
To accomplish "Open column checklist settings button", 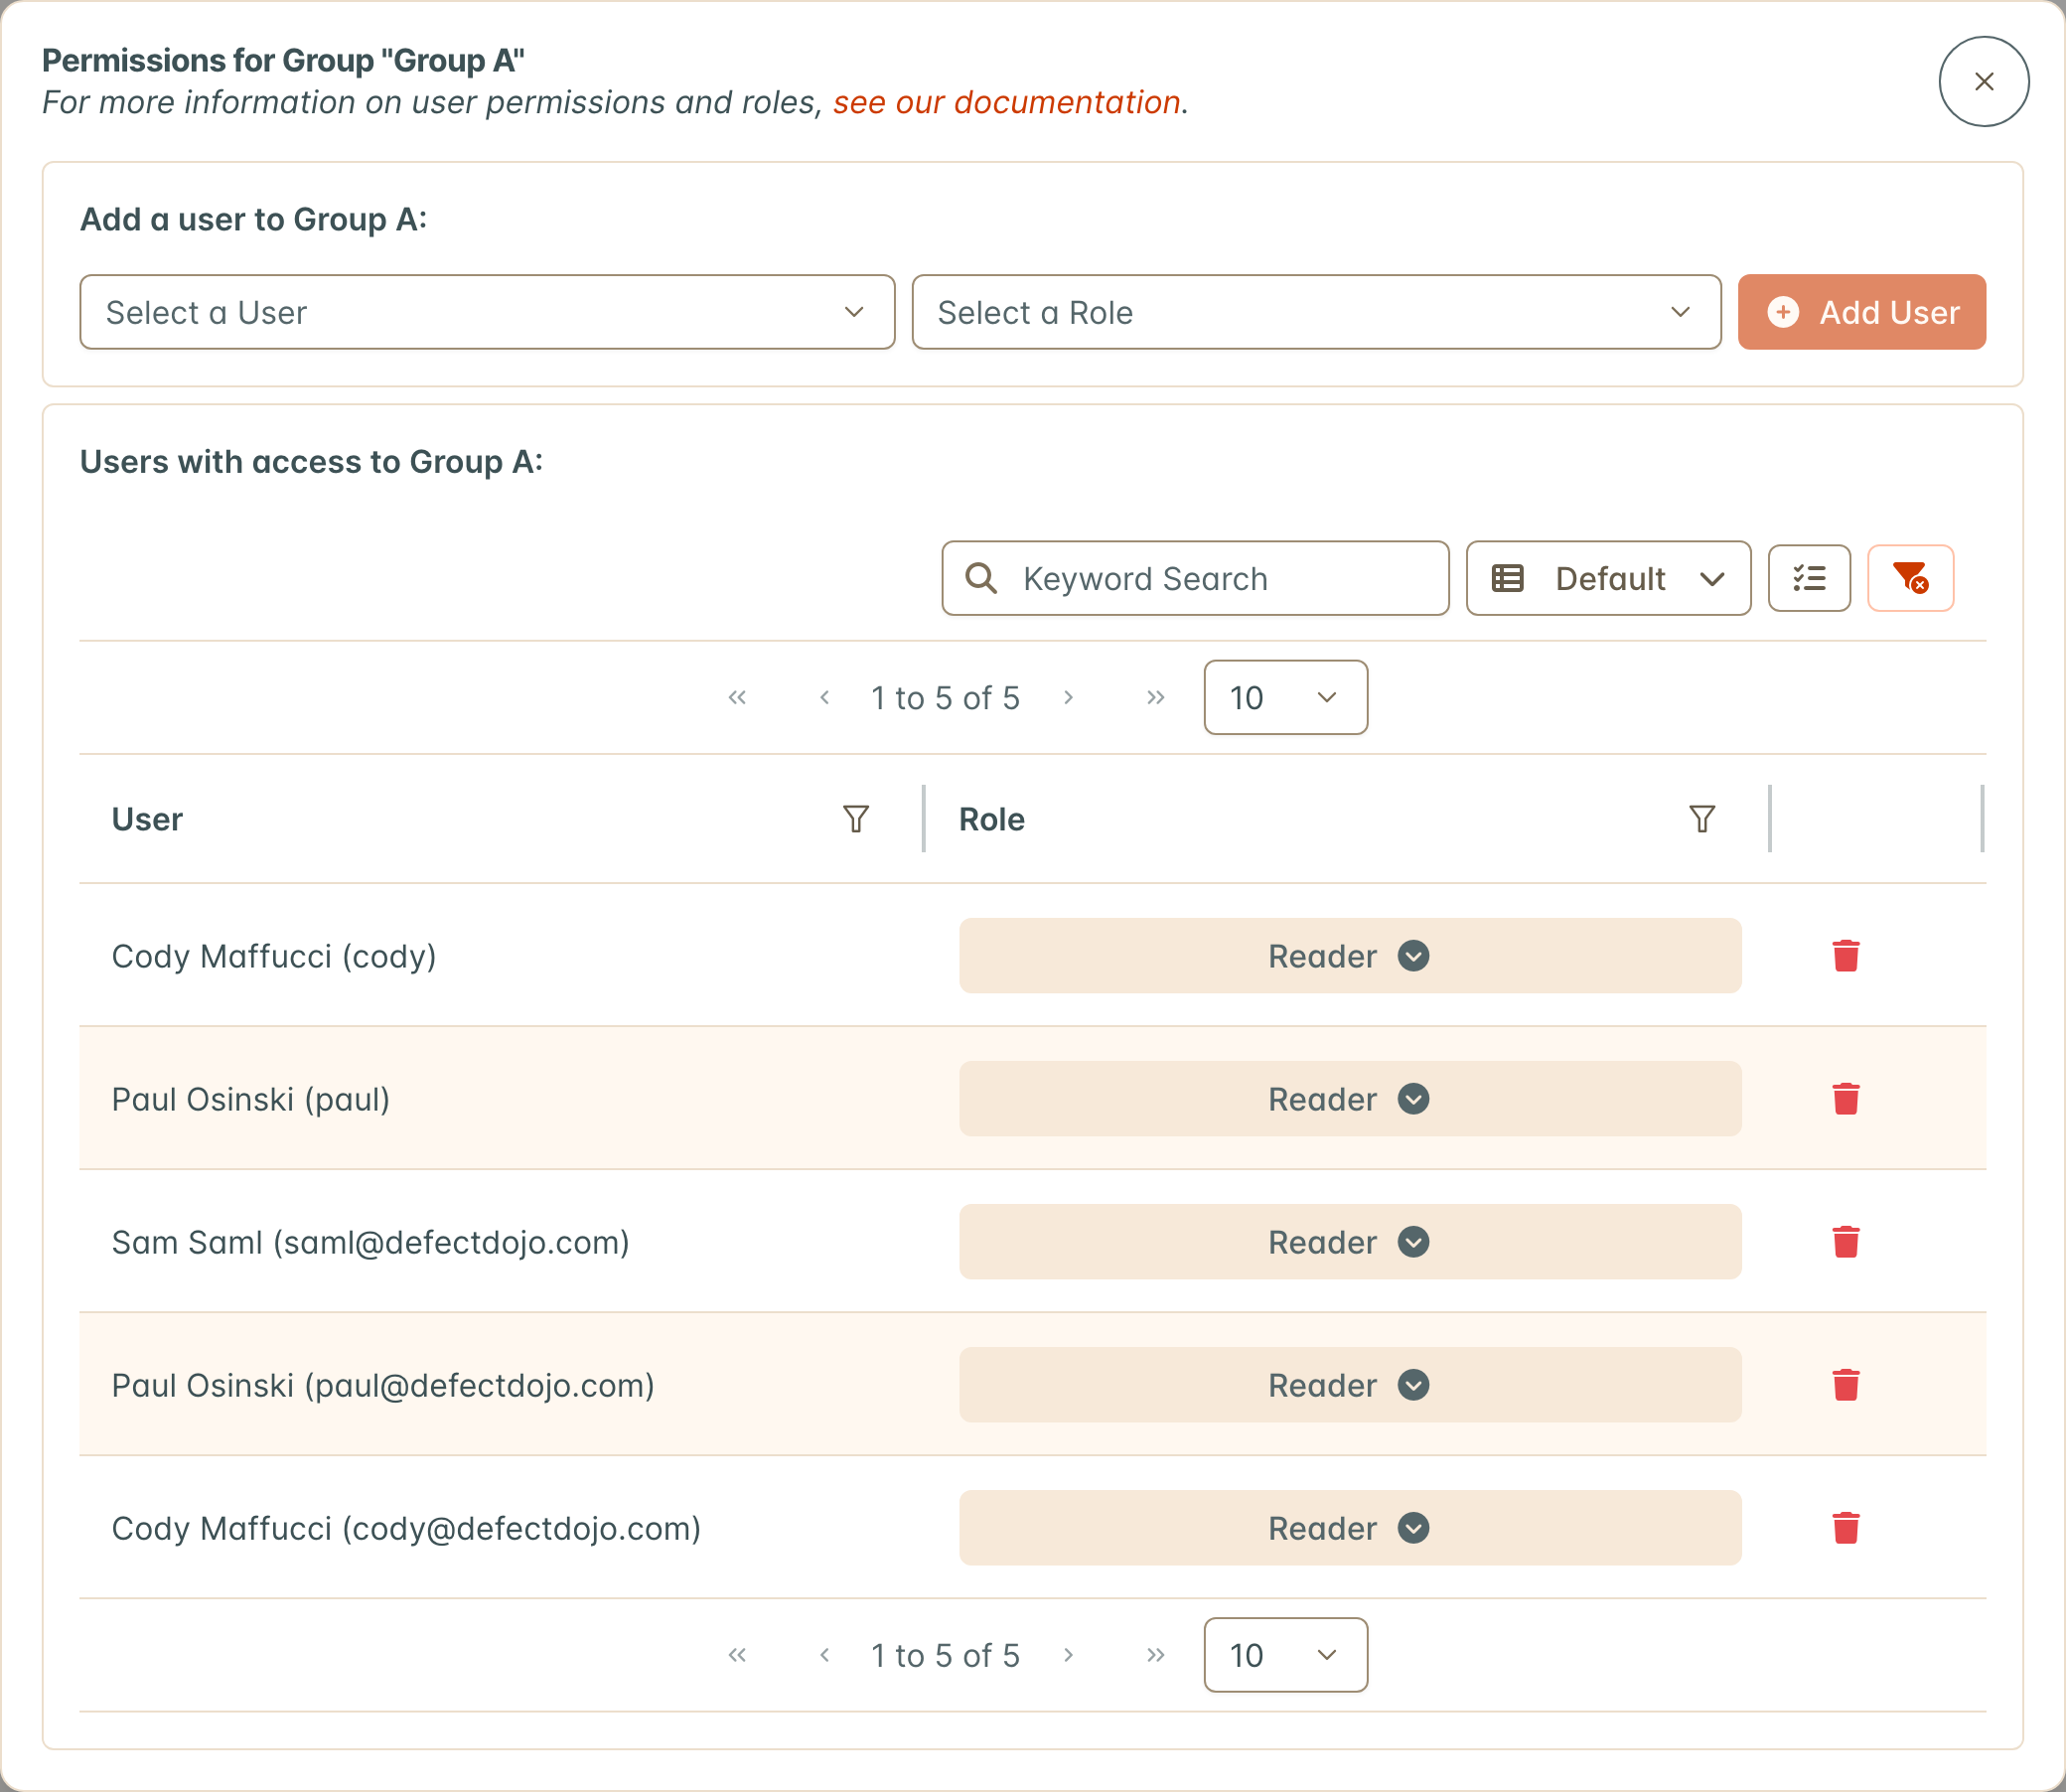I will (1809, 578).
